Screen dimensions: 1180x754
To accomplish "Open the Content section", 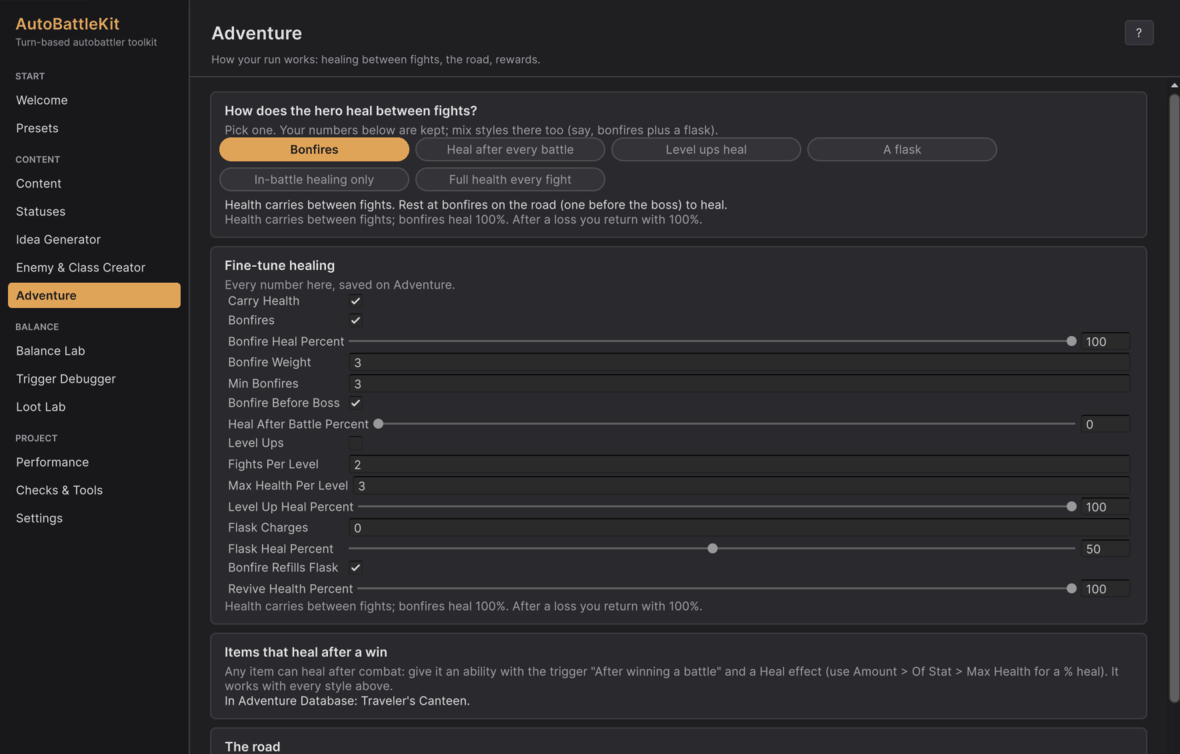I will tap(94, 184).
